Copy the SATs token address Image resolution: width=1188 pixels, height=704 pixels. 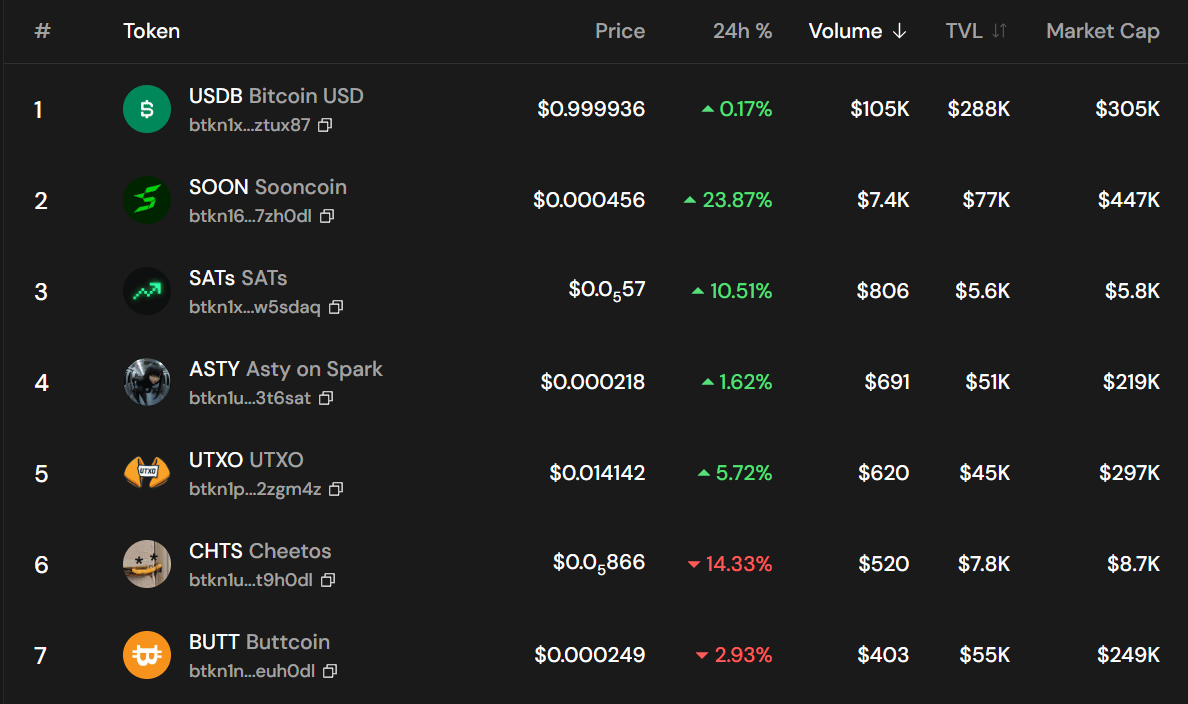[x=336, y=307]
